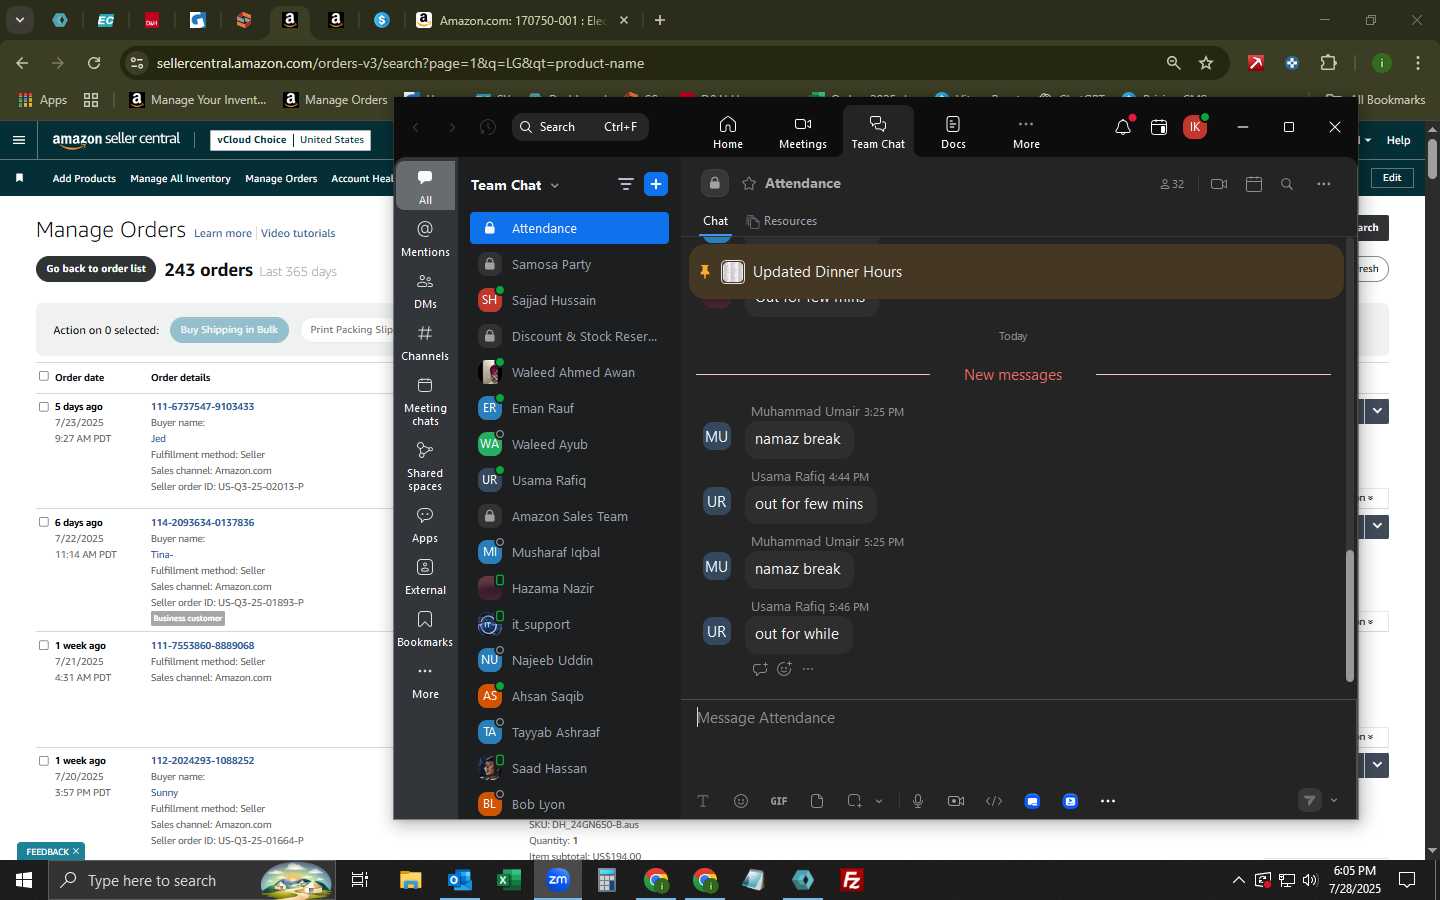This screenshot has width=1440, height=900.
Task: Open Manage All Inventory in Seller Central nav
Action: click(x=180, y=178)
